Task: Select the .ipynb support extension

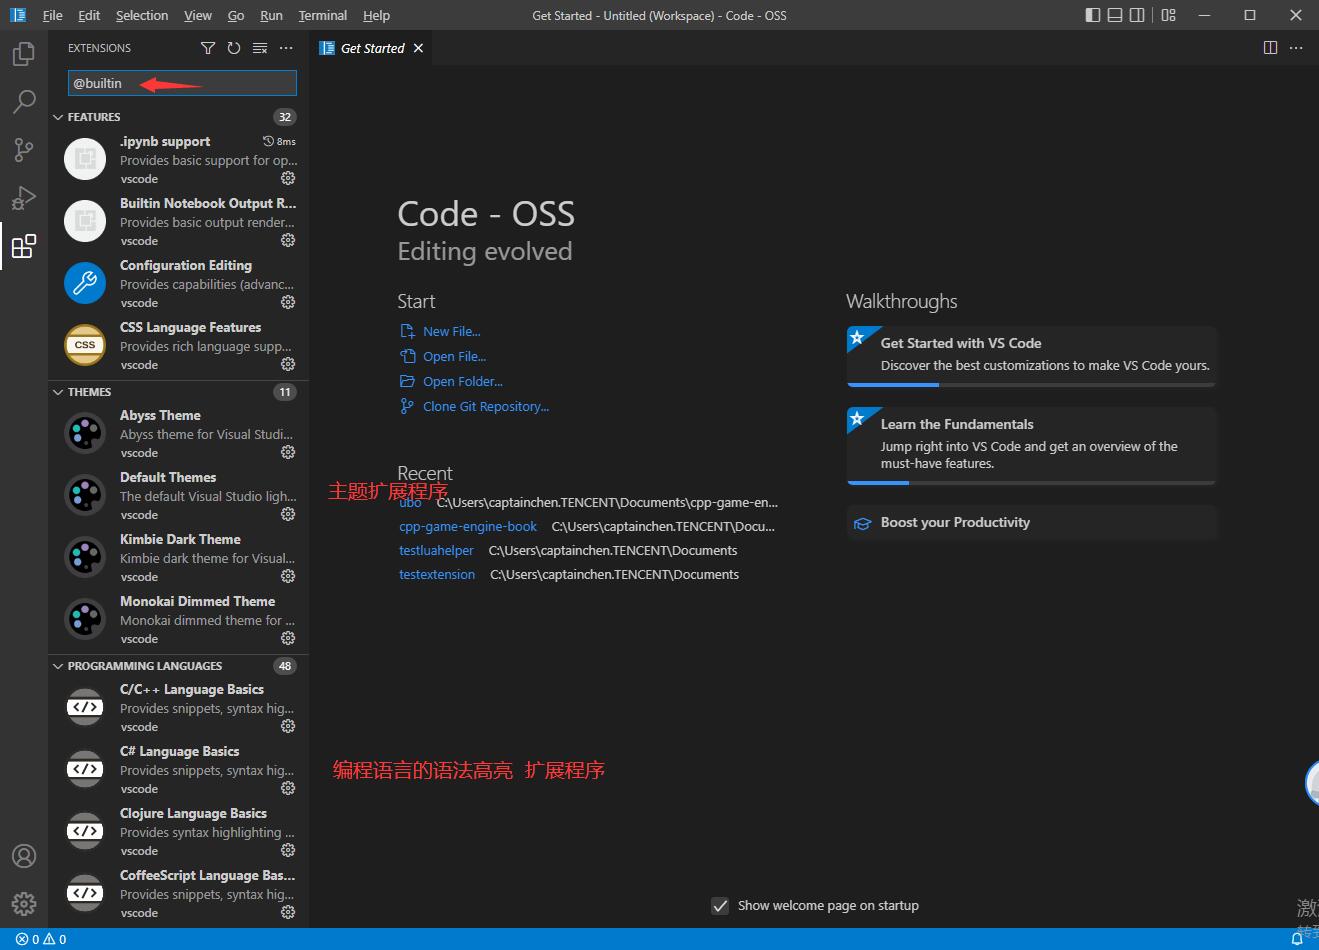Action: click(x=179, y=159)
